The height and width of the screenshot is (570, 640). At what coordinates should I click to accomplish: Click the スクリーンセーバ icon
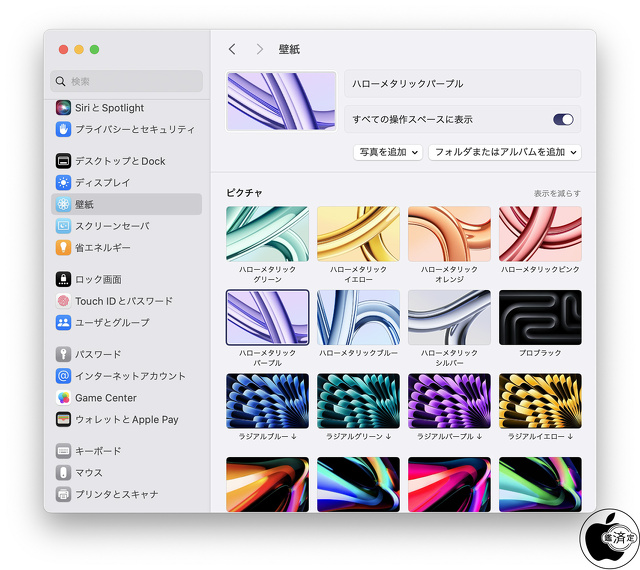63,226
